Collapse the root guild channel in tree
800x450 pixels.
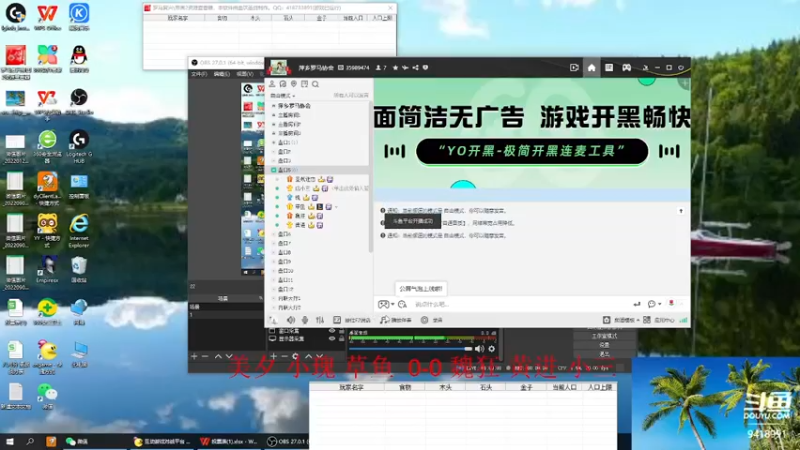pyautogui.click(x=274, y=106)
